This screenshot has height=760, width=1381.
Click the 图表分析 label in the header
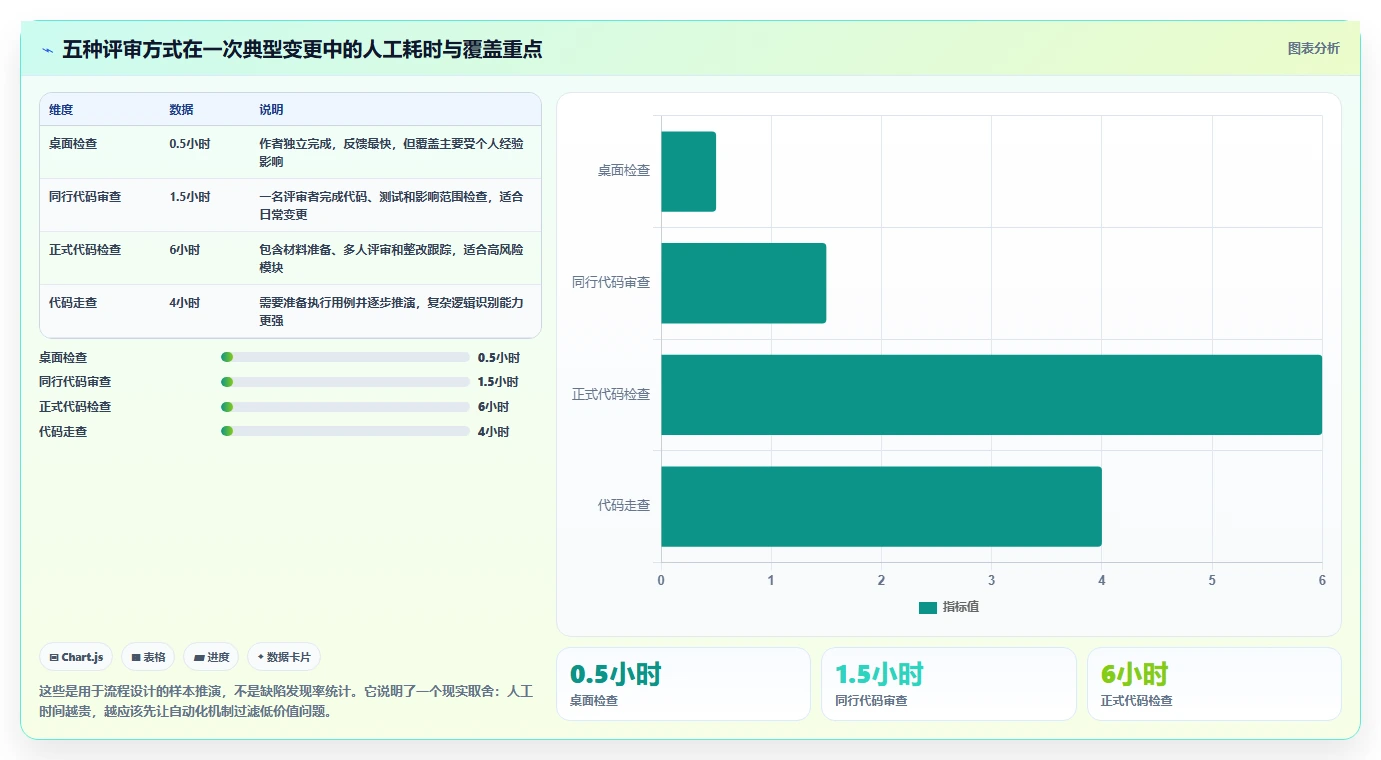coord(1313,49)
